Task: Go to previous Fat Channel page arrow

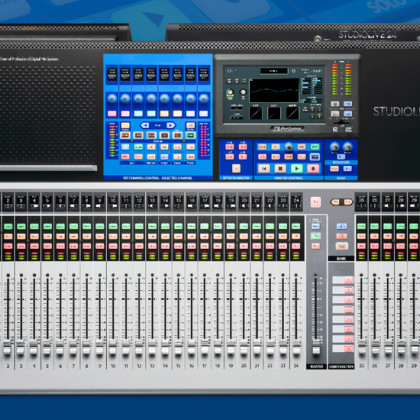Action: point(145,125)
